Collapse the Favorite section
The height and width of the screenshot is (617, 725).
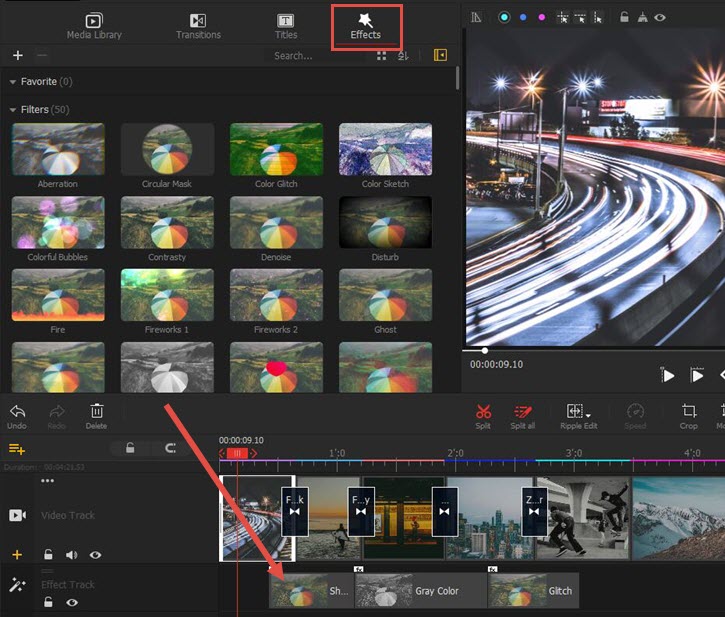click(x=13, y=82)
